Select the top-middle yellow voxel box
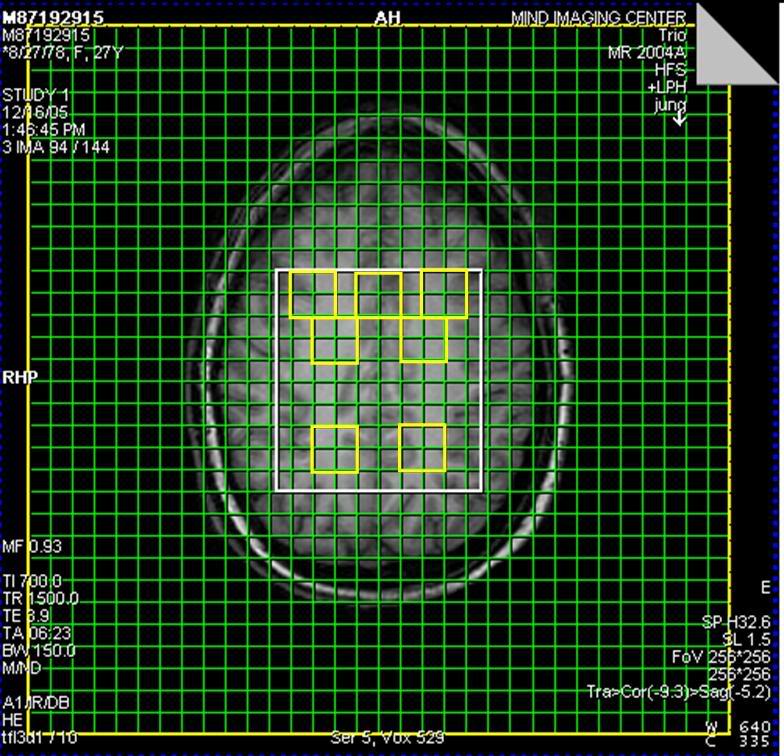 [x=379, y=294]
